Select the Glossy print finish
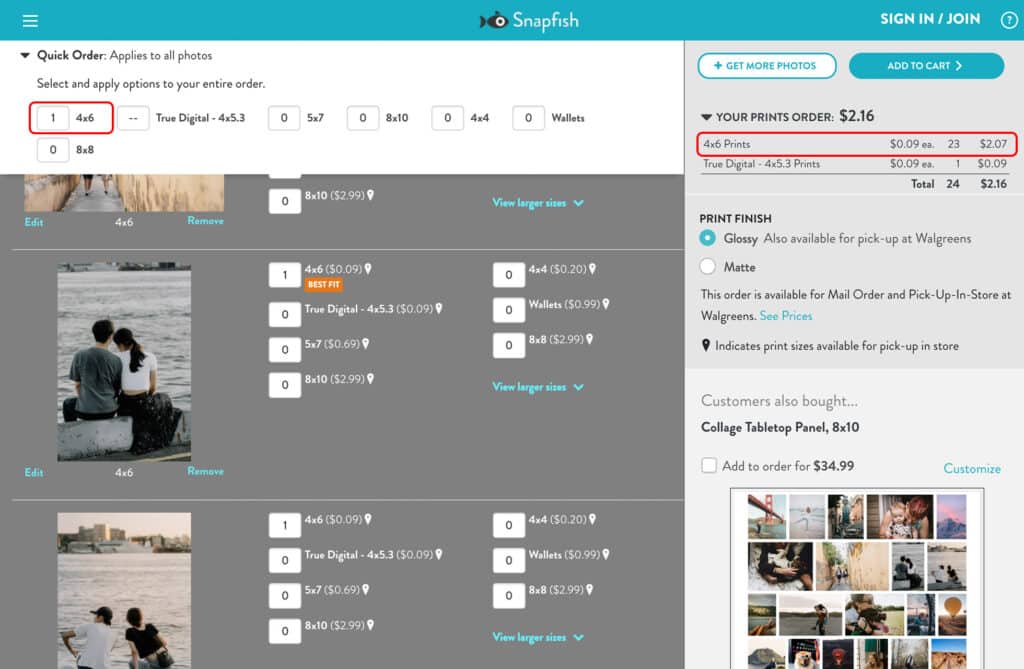 pos(708,238)
